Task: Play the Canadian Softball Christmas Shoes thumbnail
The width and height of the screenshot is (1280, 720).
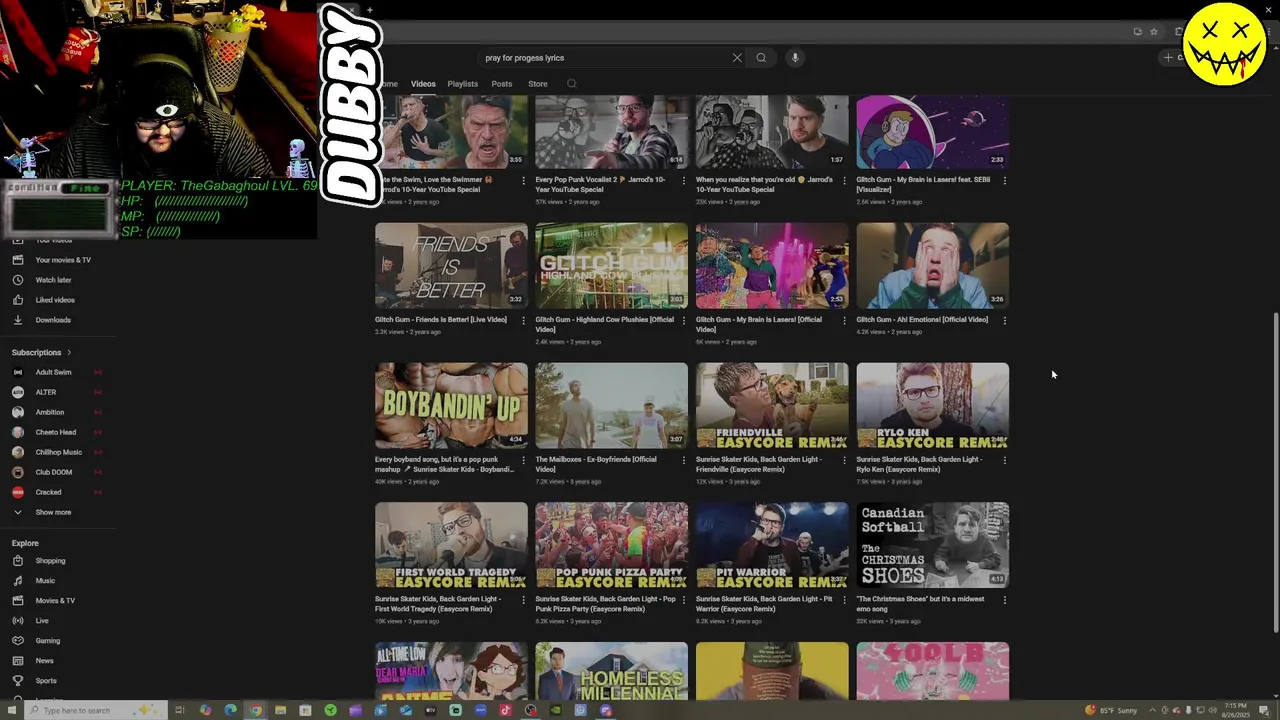Action: 932,545
